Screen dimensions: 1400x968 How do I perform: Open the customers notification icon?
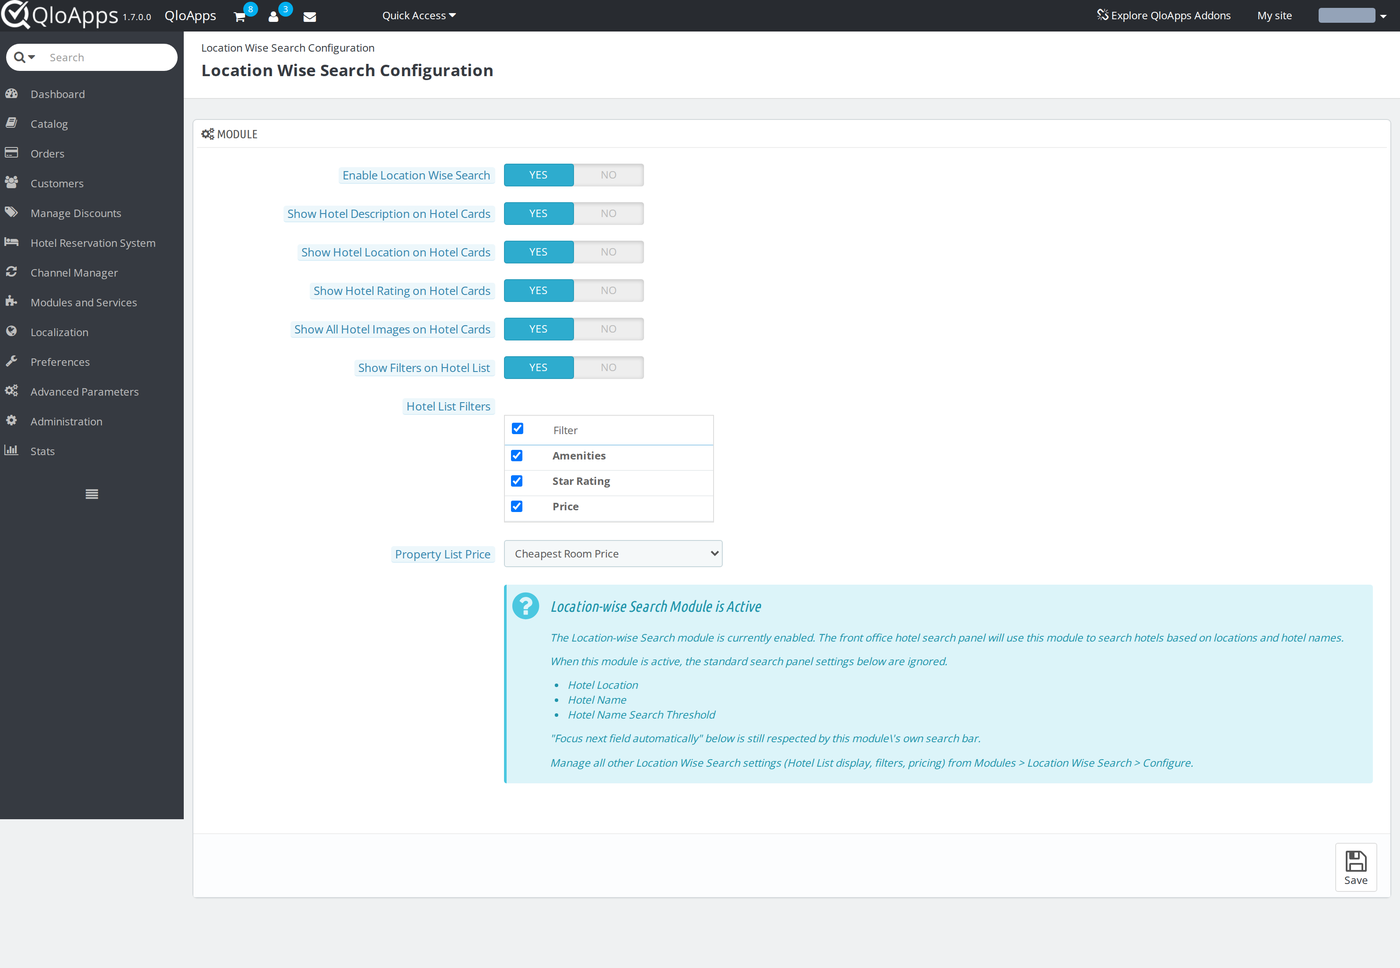click(273, 17)
